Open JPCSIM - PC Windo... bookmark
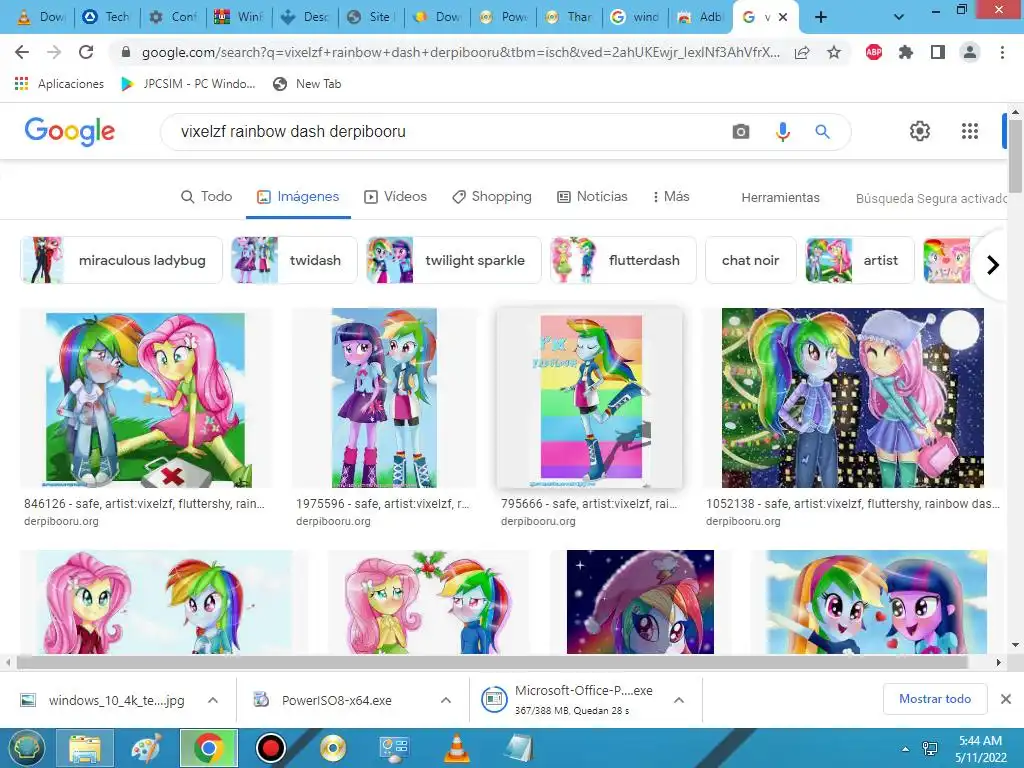 (188, 84)
